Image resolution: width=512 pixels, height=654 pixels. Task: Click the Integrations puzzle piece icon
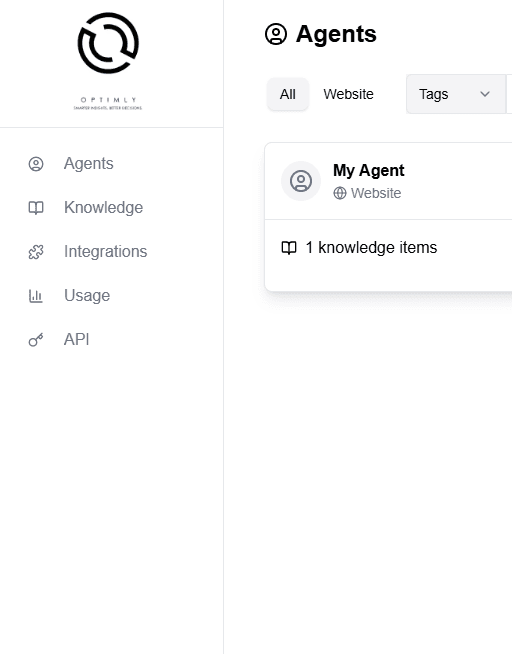pyautogui.click(x=36, y=252)
